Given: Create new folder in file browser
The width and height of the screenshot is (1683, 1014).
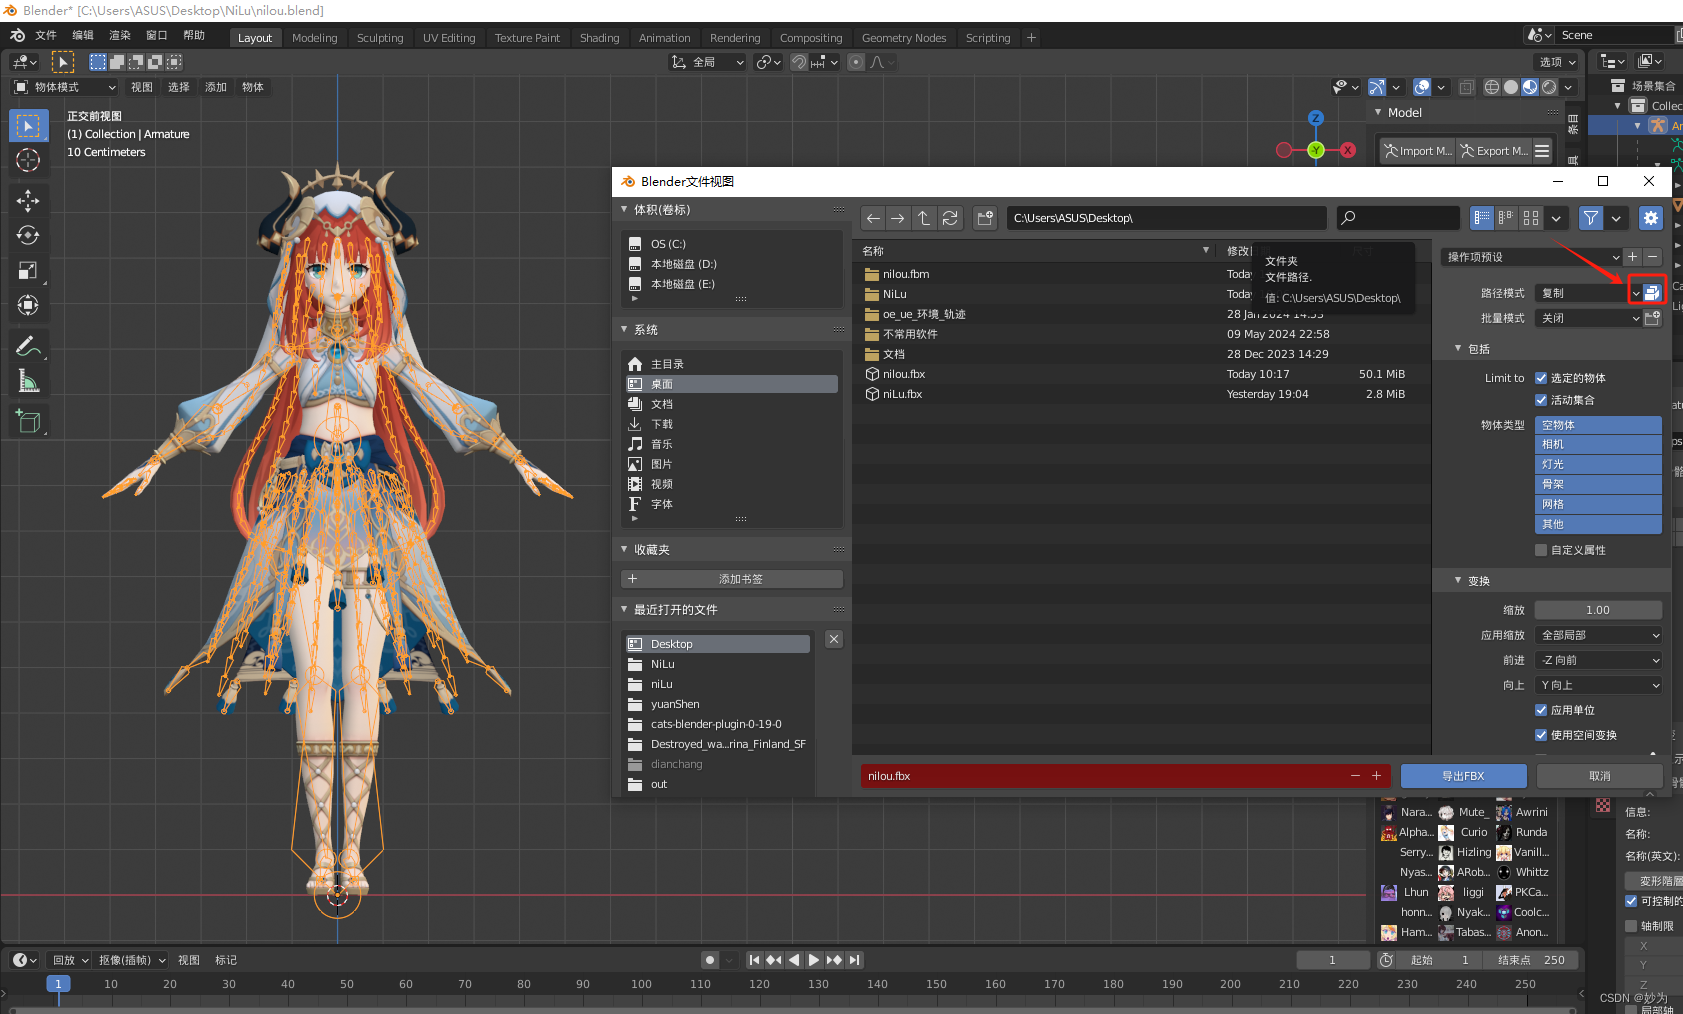Looking at the screenshot, I should [985, 218].
